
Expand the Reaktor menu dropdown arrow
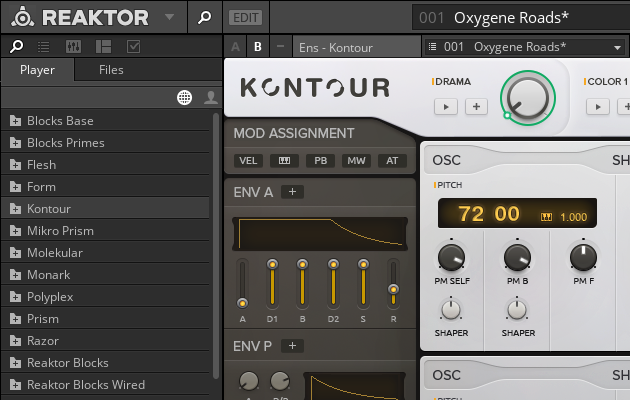170,17
